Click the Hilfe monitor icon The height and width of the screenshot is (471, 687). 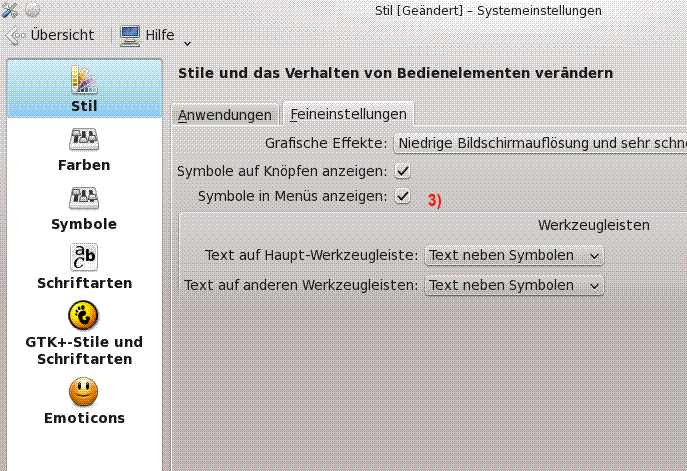coord(130,35)
